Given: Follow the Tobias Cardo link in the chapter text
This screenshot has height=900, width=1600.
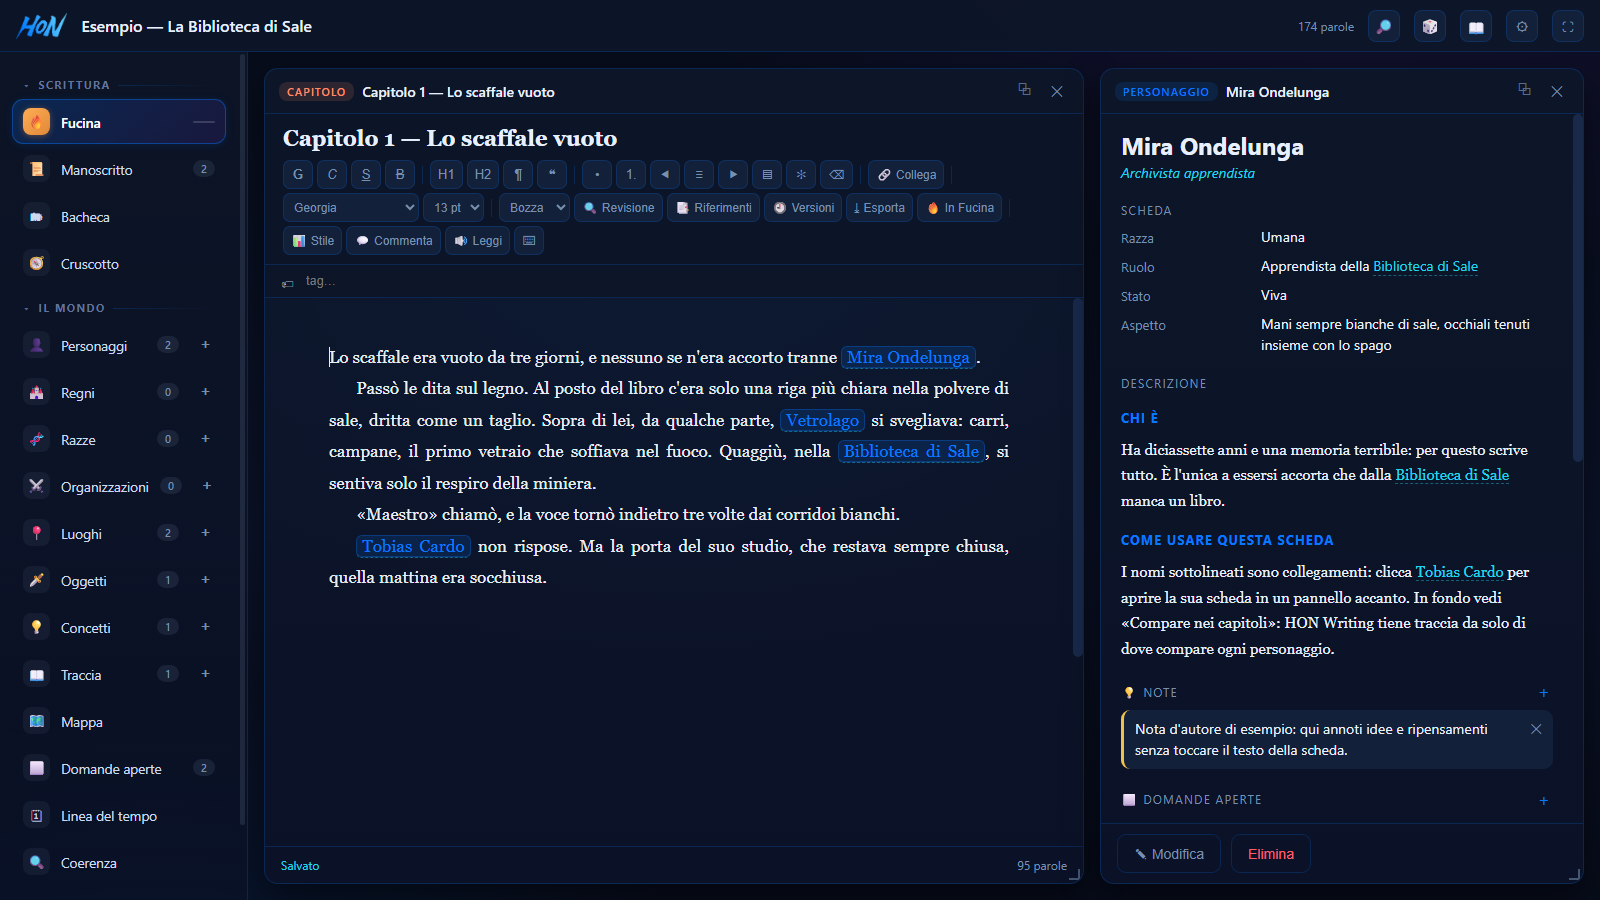Looking at the screenshot, I should pyautogui.click(x=413, y=546).
